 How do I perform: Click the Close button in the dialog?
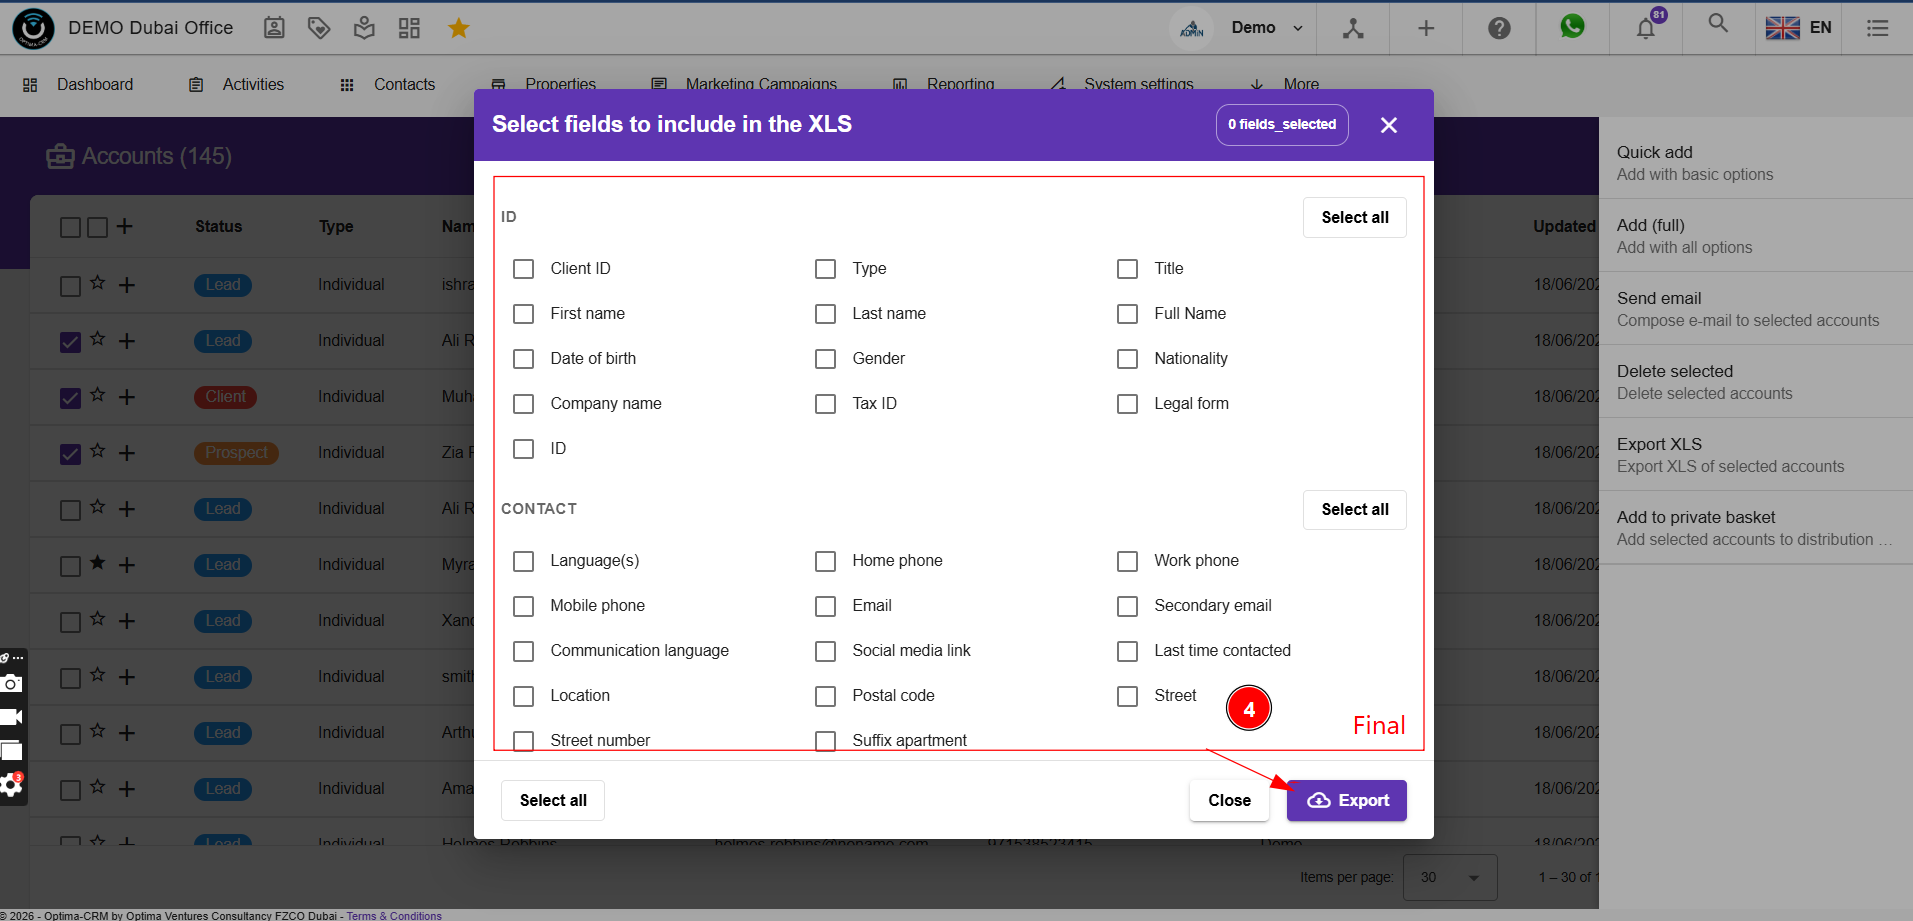[x=1229, y=800]
